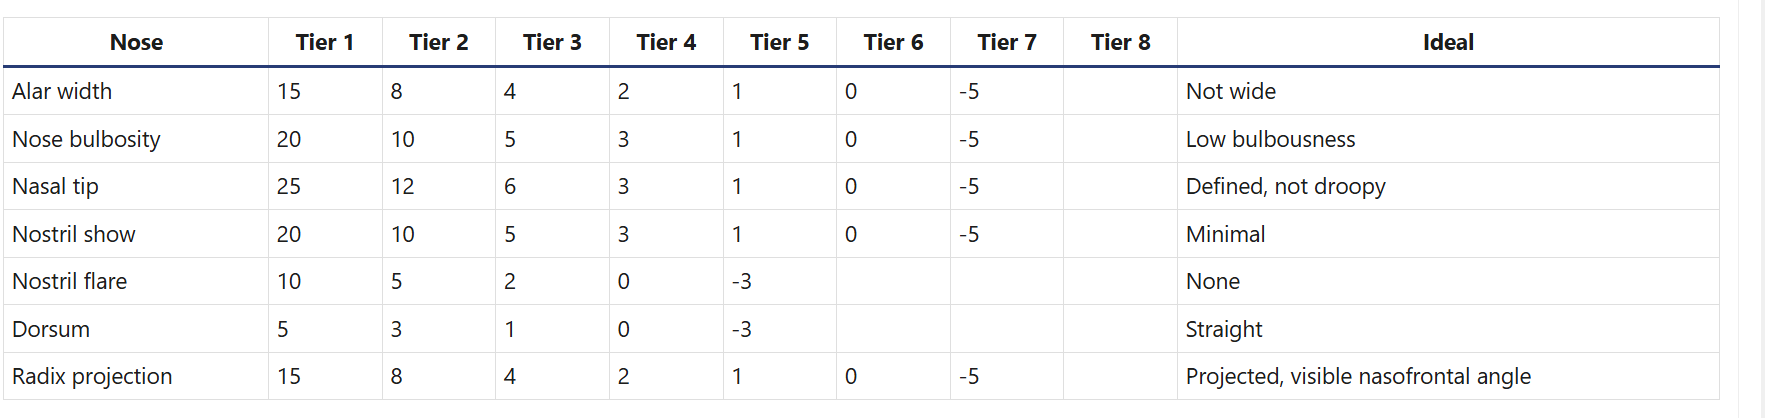Select the 'Defined, not droopy' ideal cell
Screen dimensions: 1765x418
[1286, 186]
